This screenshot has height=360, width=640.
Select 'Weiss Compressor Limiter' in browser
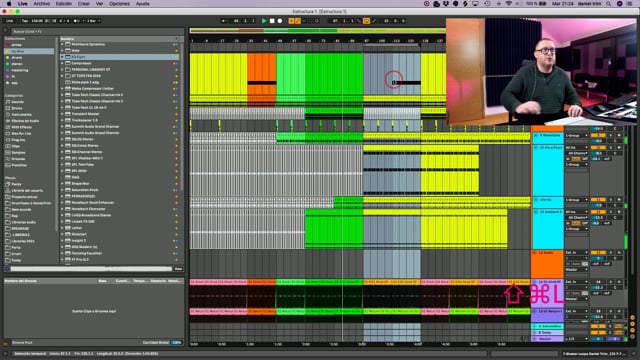pos(92,89)
